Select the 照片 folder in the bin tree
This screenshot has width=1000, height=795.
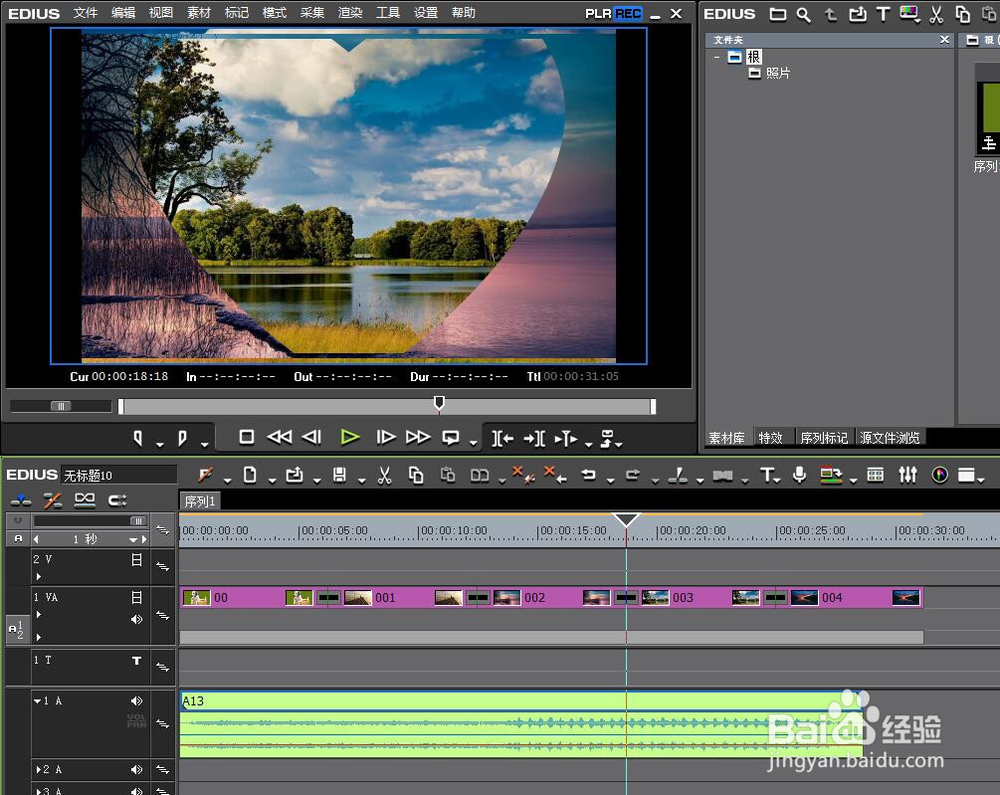pyautogui.click(x=777, y=73)
